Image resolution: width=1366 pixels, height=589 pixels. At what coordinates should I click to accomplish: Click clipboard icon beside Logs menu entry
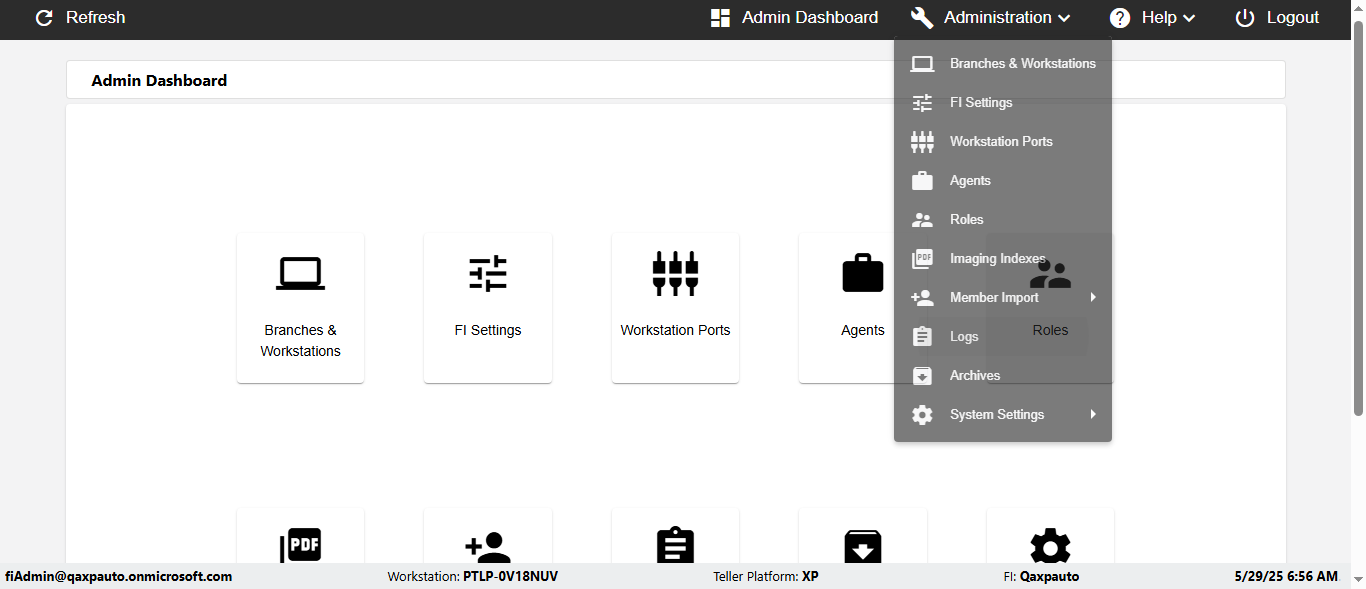coord(922,337)
